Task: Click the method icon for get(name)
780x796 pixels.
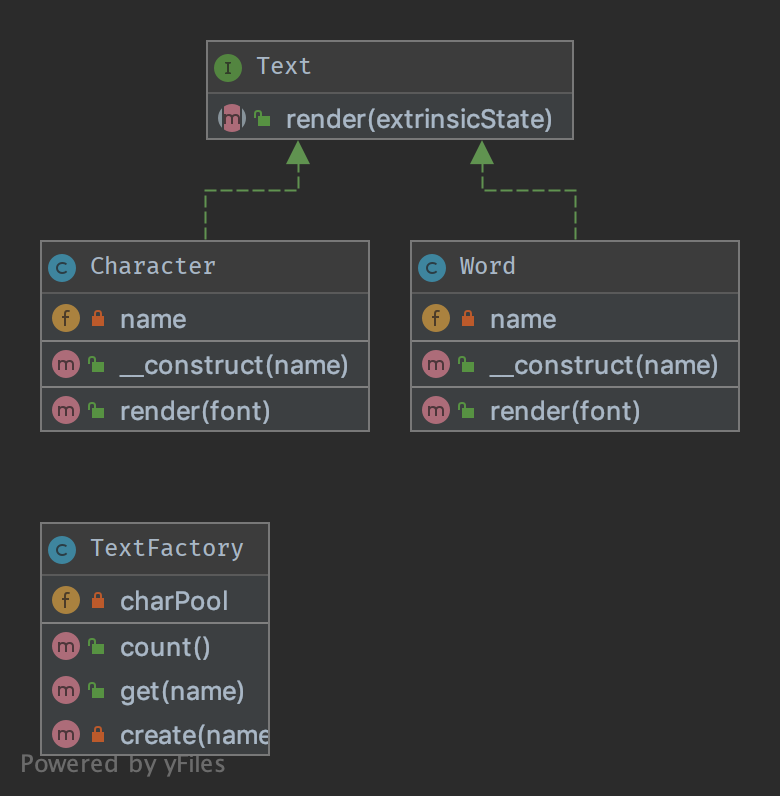Action: click(x=66, y=690)
